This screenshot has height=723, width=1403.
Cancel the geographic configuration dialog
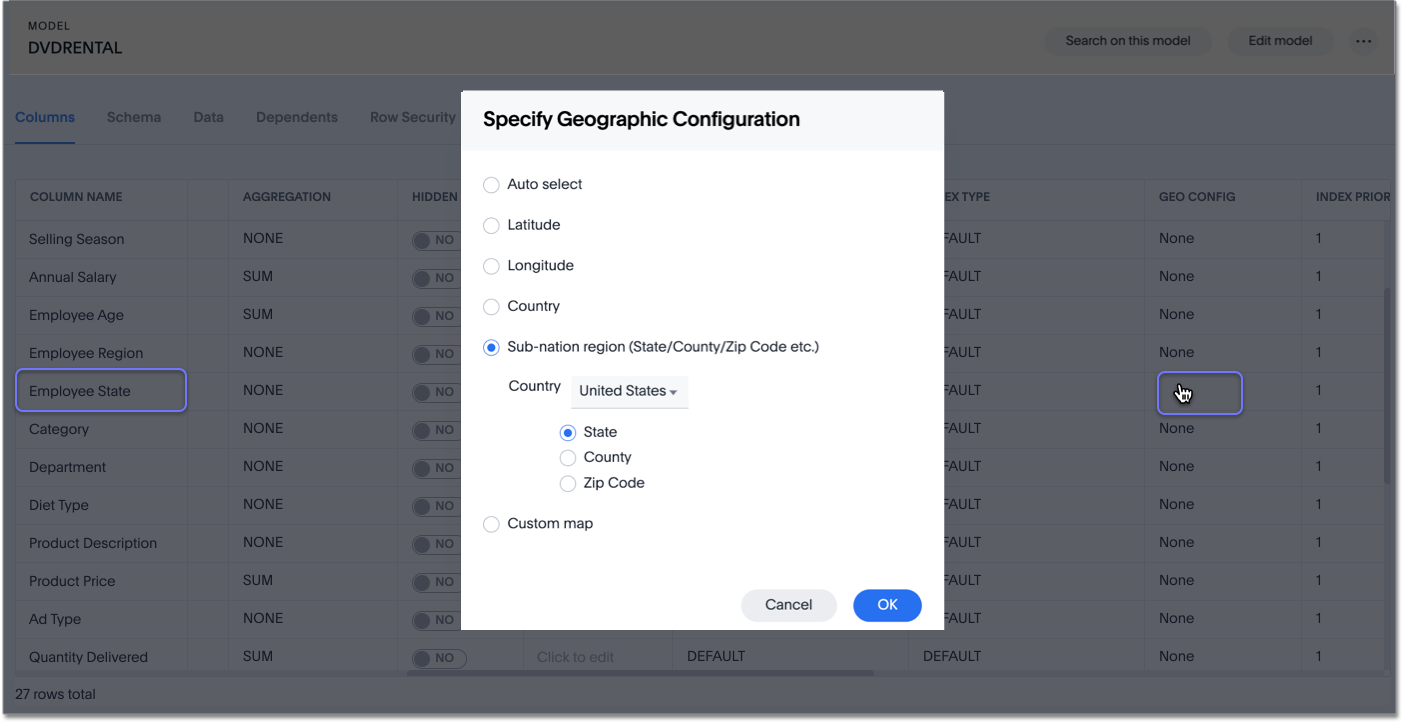[789, 605]
